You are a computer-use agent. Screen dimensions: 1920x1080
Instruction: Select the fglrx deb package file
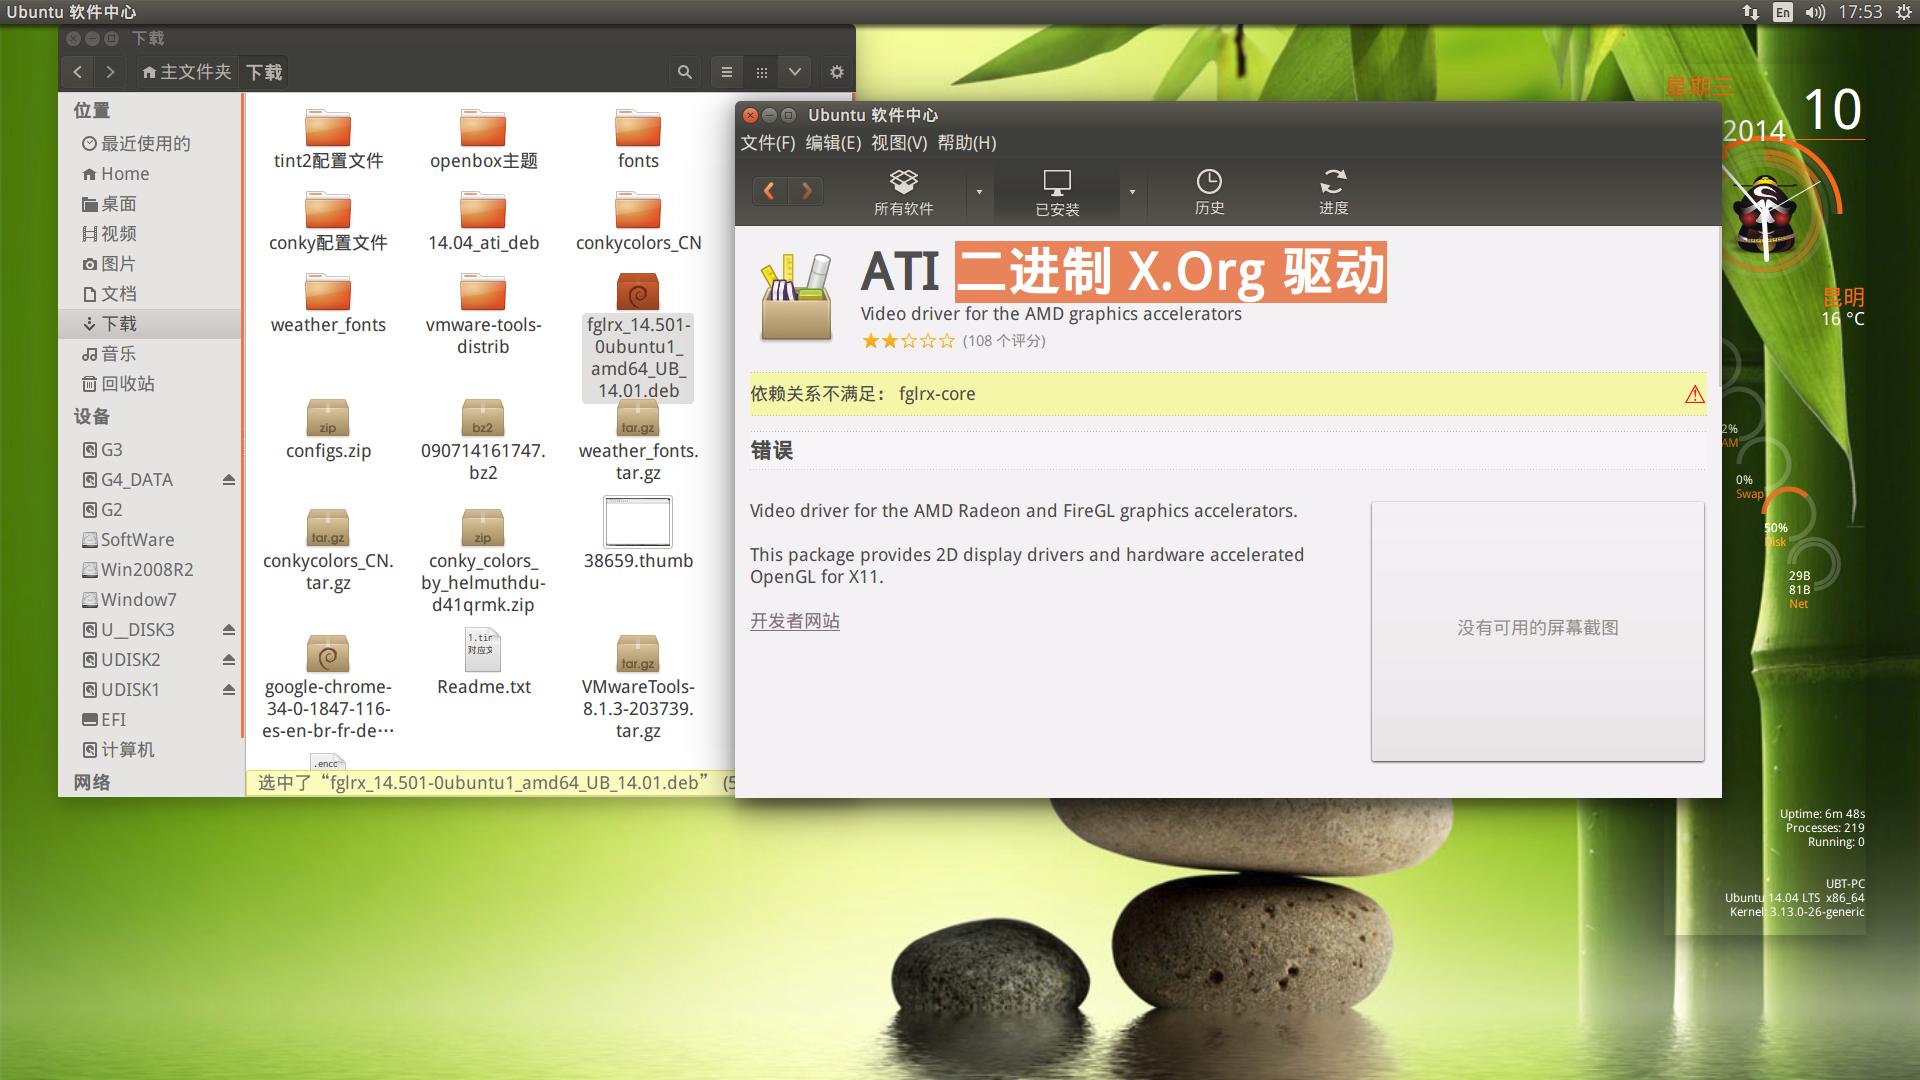[638, 337]
